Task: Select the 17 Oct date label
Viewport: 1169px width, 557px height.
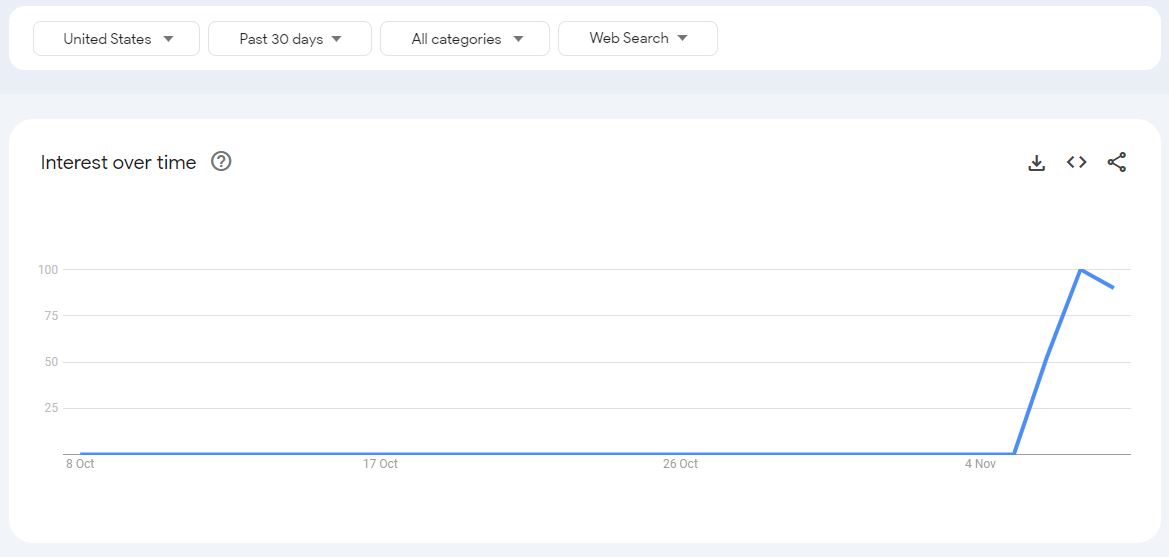Action: (x=380, y=464)
